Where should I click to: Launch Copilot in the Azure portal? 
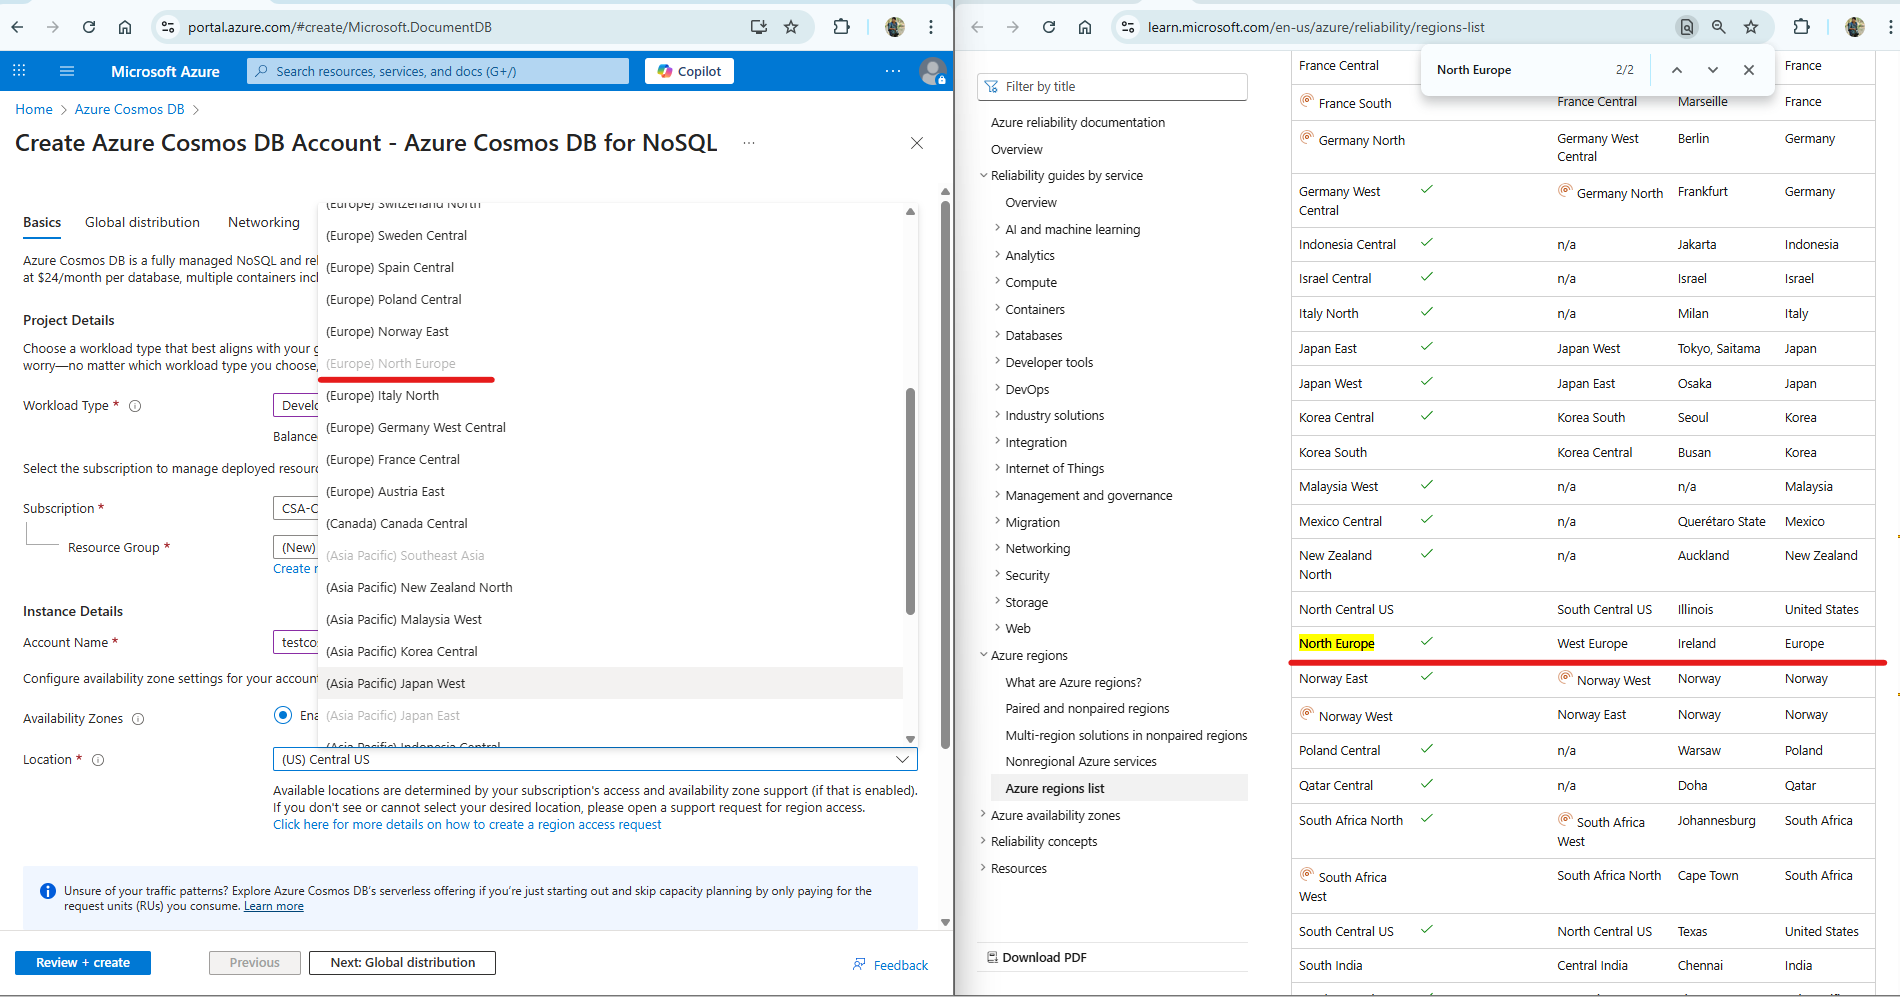[689, 71]
